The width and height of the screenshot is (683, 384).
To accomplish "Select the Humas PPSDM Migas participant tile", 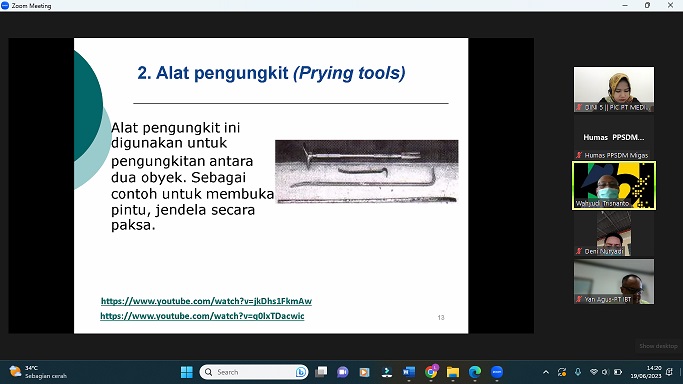I will pyautogui.click(x=614, y=138).
